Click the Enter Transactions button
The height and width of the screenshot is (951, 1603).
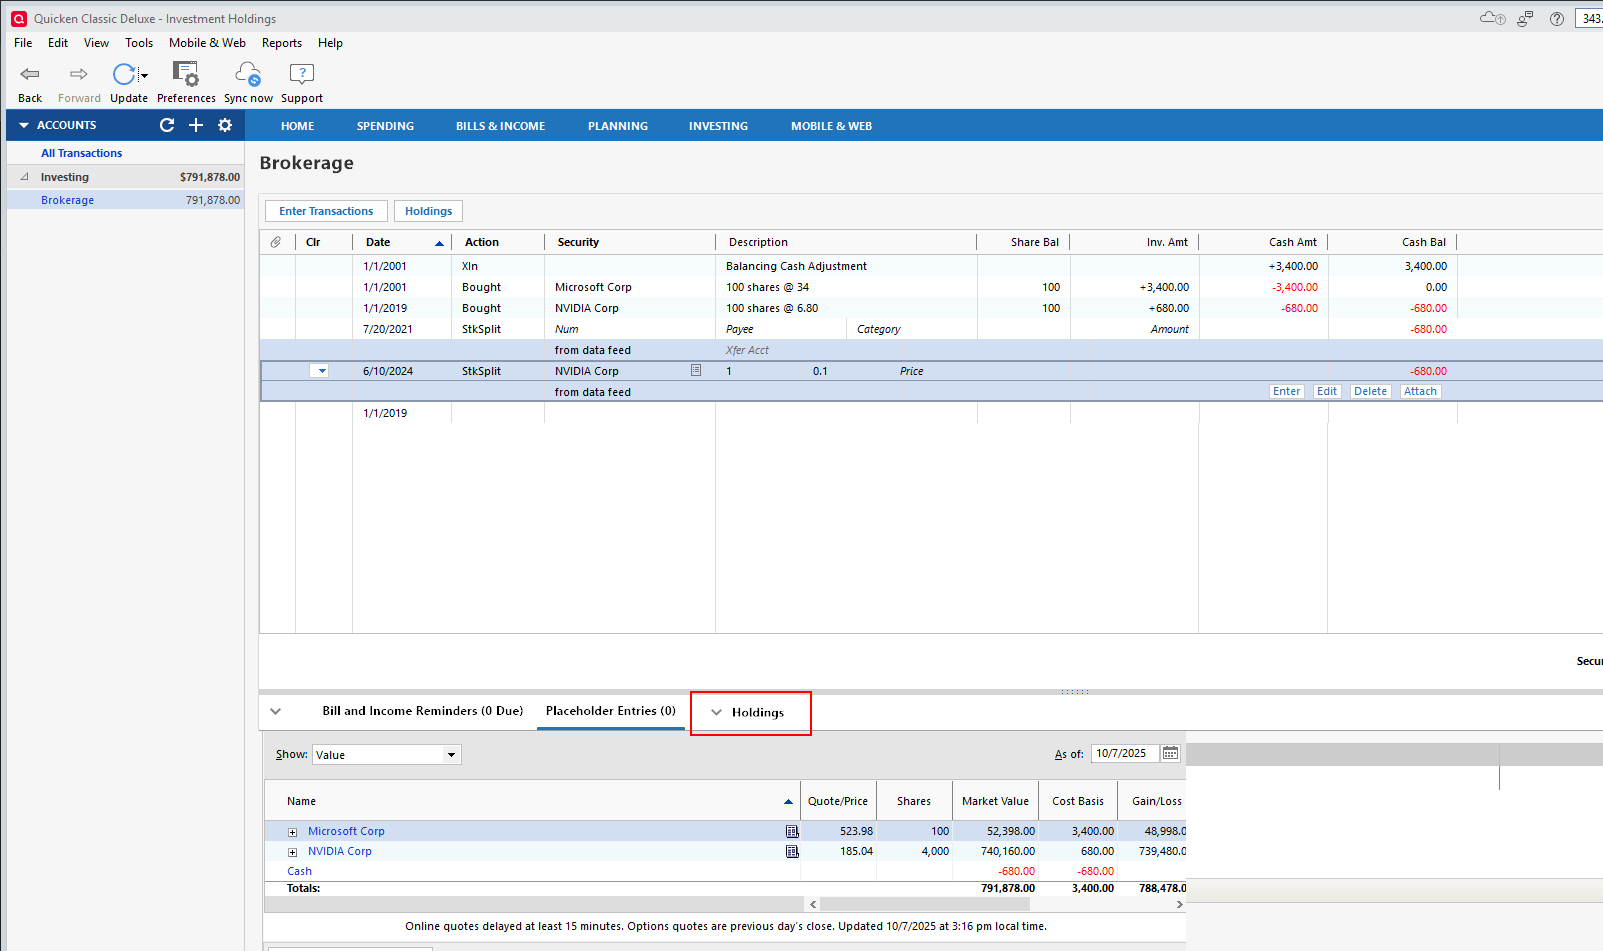(x=326, y=211)
